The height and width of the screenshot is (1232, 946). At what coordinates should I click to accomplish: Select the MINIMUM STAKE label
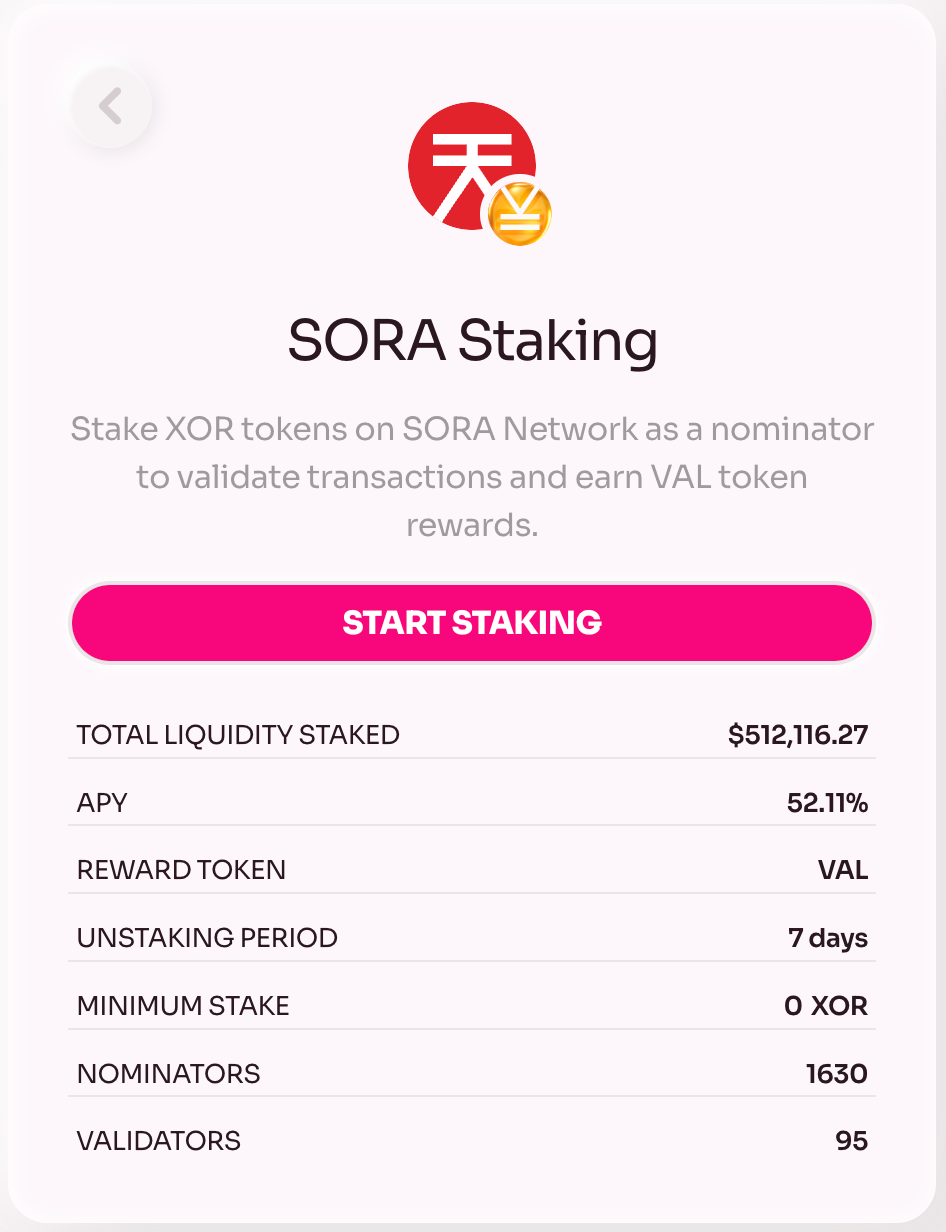(x=183, y=1006)
